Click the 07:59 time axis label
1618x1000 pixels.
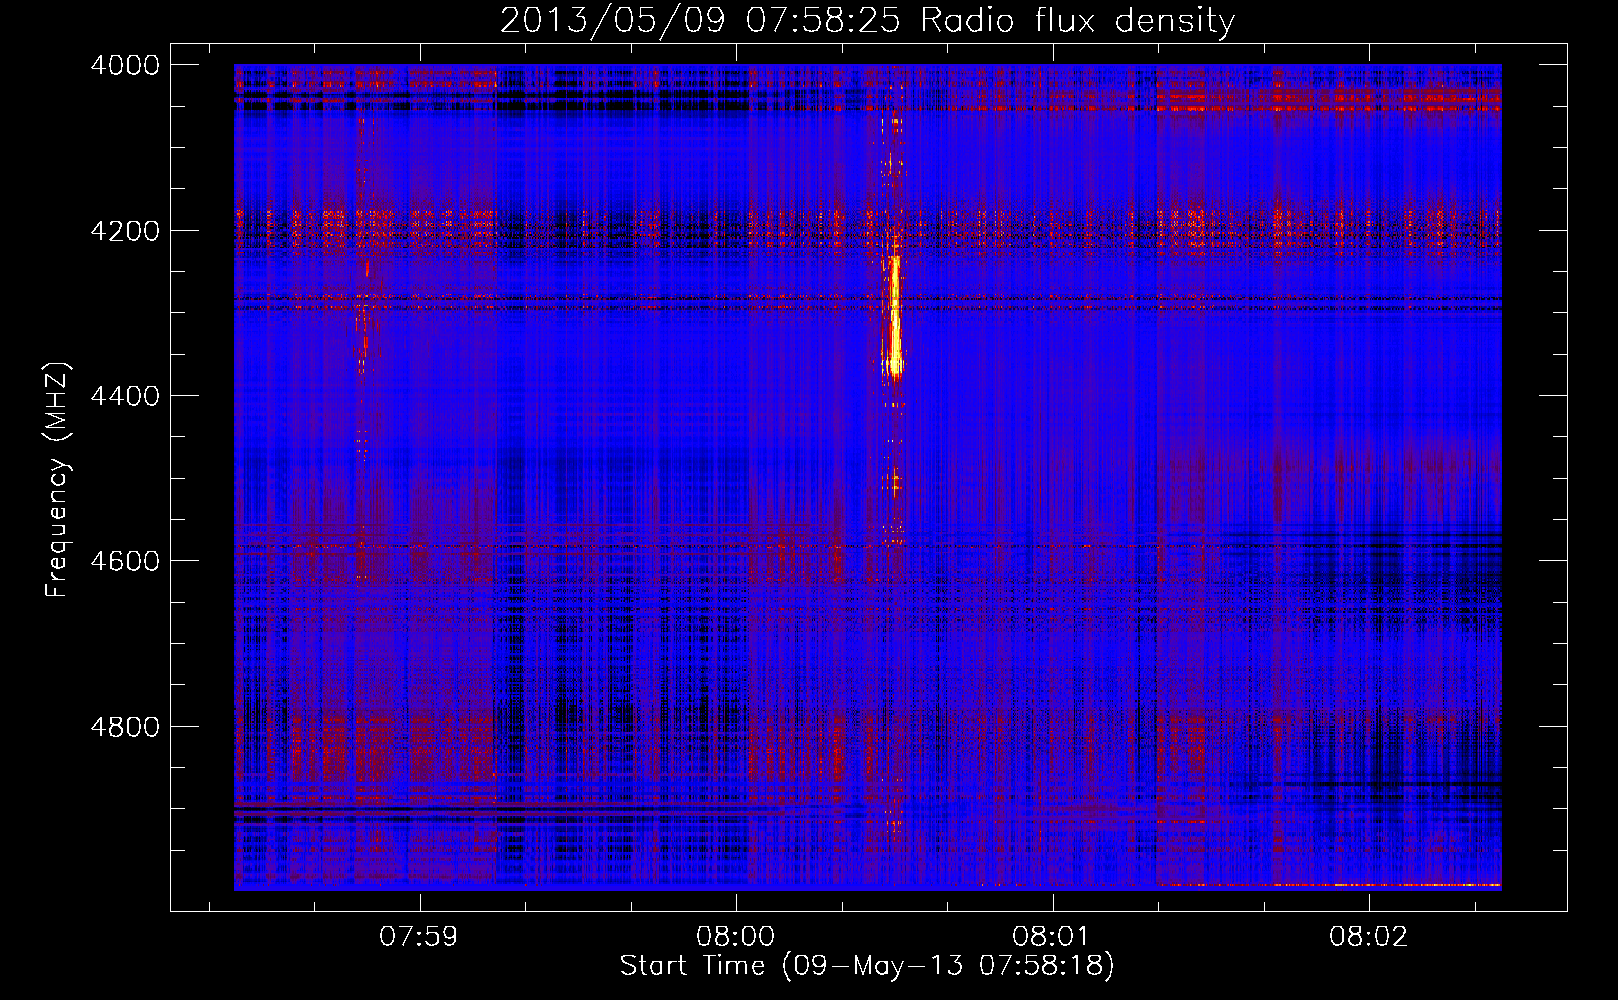click(x=419, y=937)
